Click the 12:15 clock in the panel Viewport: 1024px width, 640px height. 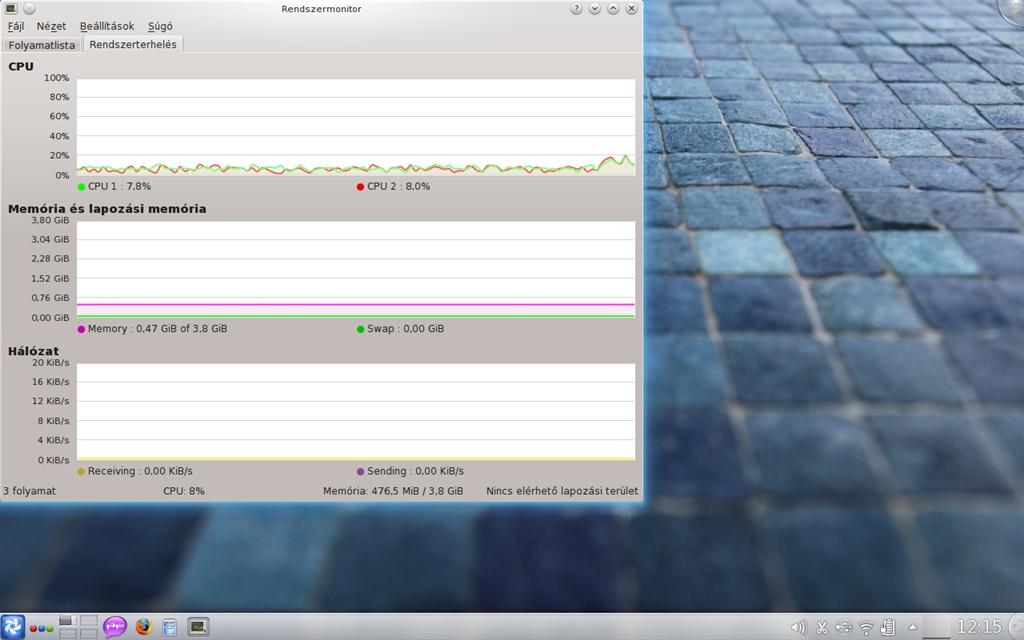pyautogui.click(x=979, y=627)
